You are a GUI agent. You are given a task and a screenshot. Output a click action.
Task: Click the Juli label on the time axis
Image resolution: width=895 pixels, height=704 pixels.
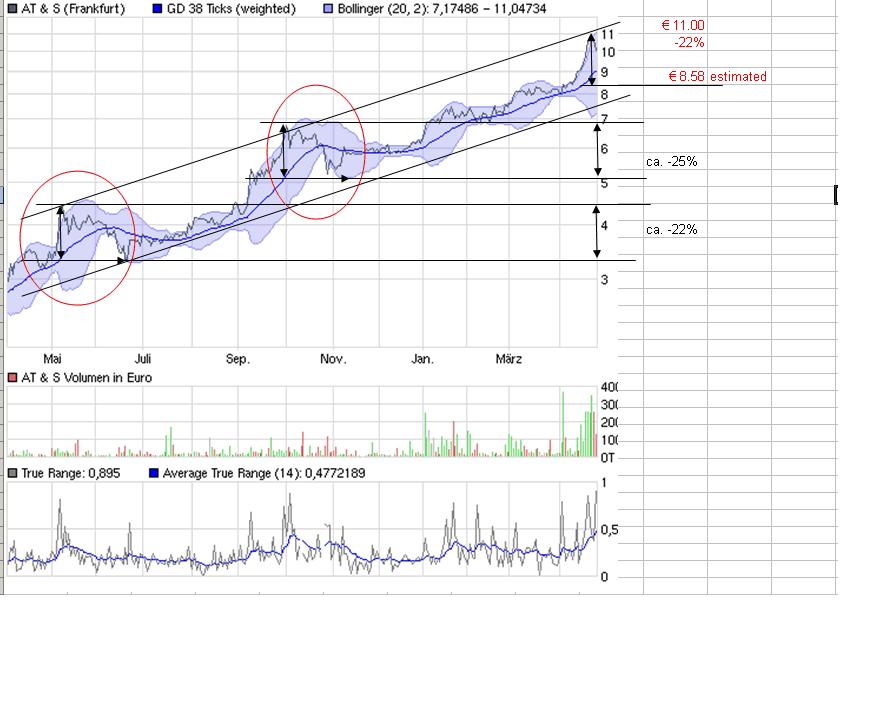144,359
